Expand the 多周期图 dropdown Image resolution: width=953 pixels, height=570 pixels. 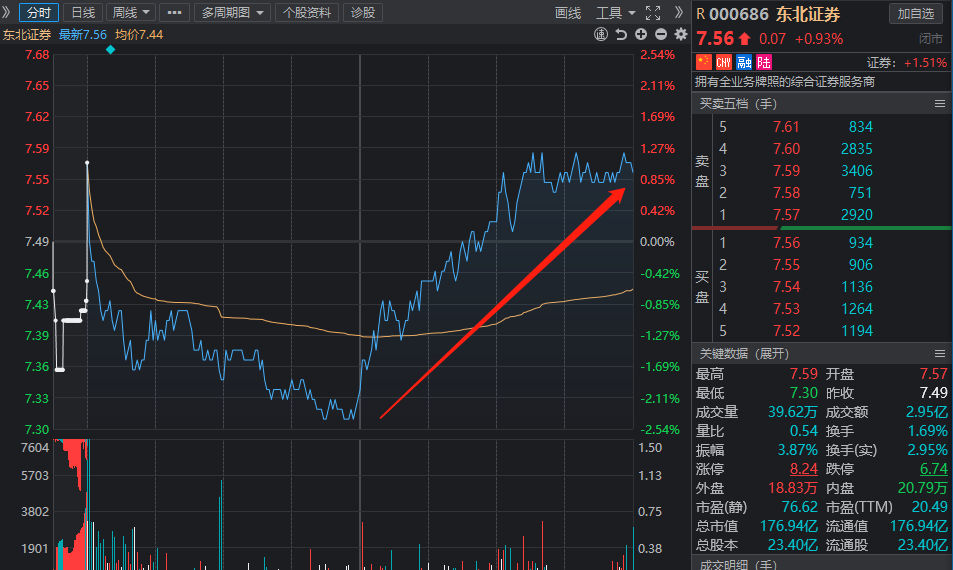[232, 13]
